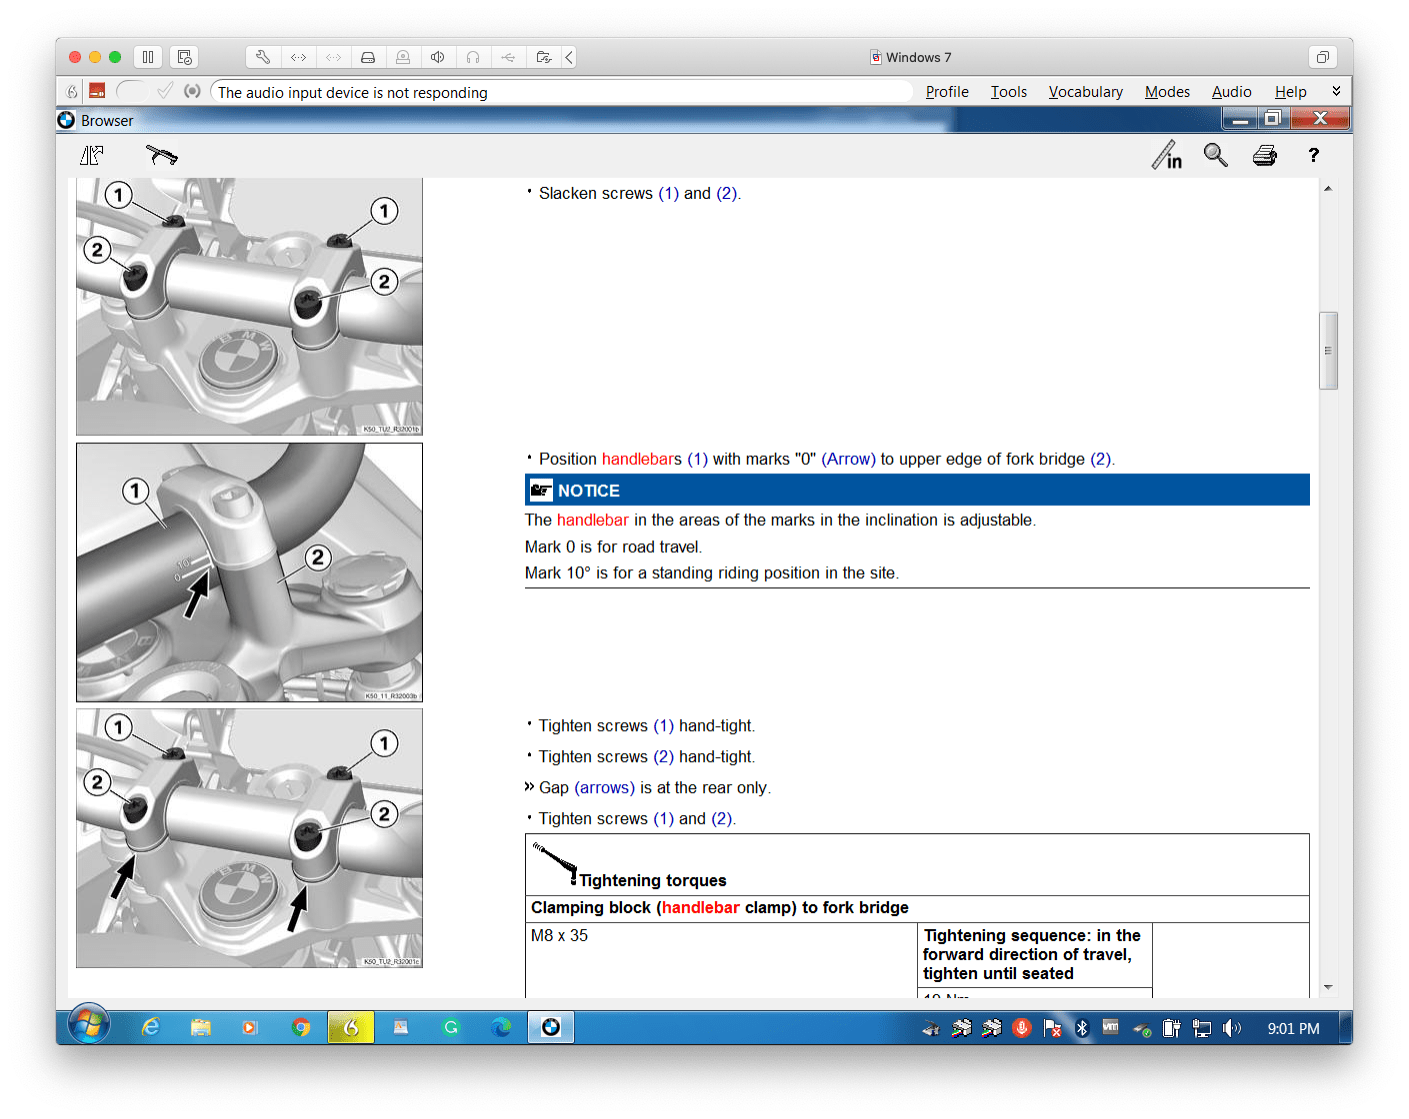
Task: Open the VM snapshot manager icon
Action: coord(184,57)
